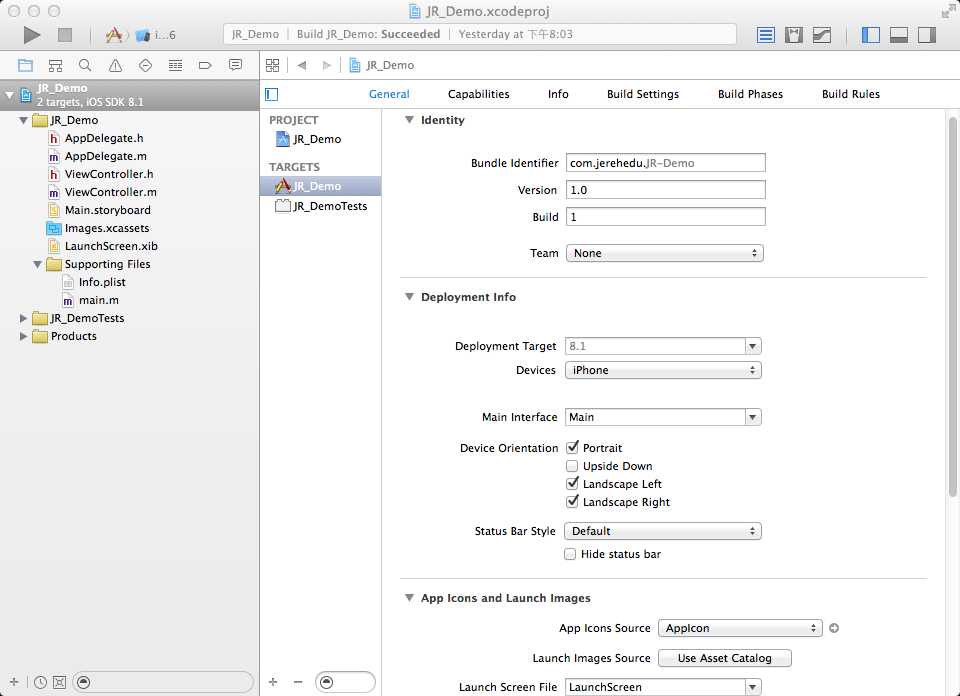The height and width of the screenshot is (696, 960).
Task: Select the JR_Demo scheme icon in toolbar
Action: [114, 35]
